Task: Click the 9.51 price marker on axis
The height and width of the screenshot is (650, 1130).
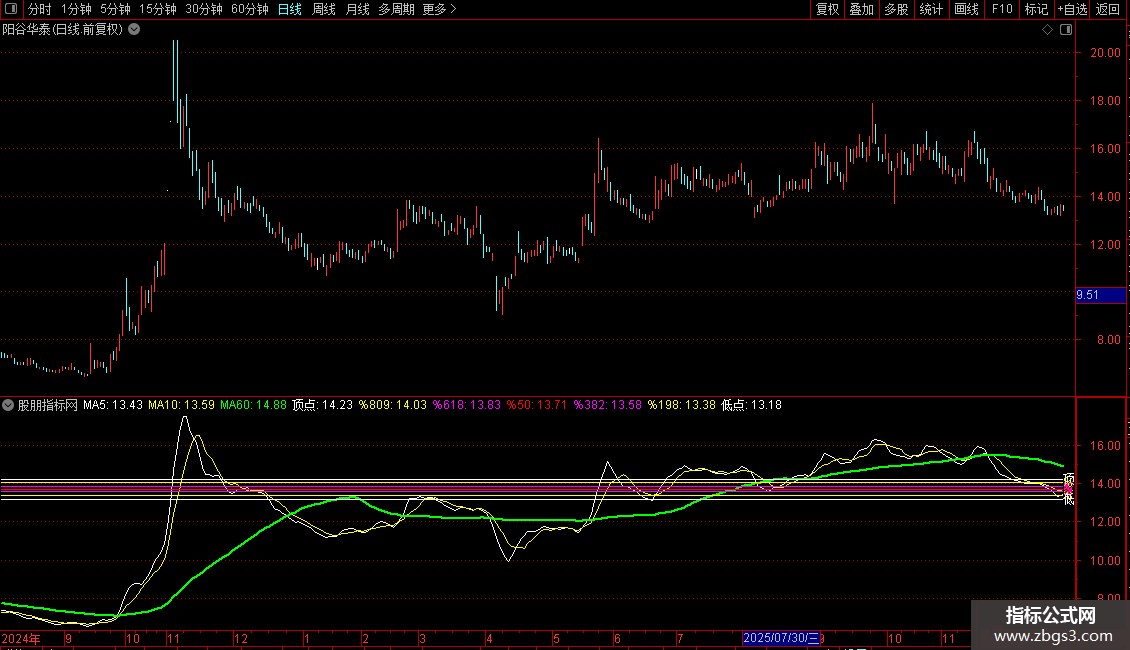Action: pyautogui.click(x=1100, y=295)
